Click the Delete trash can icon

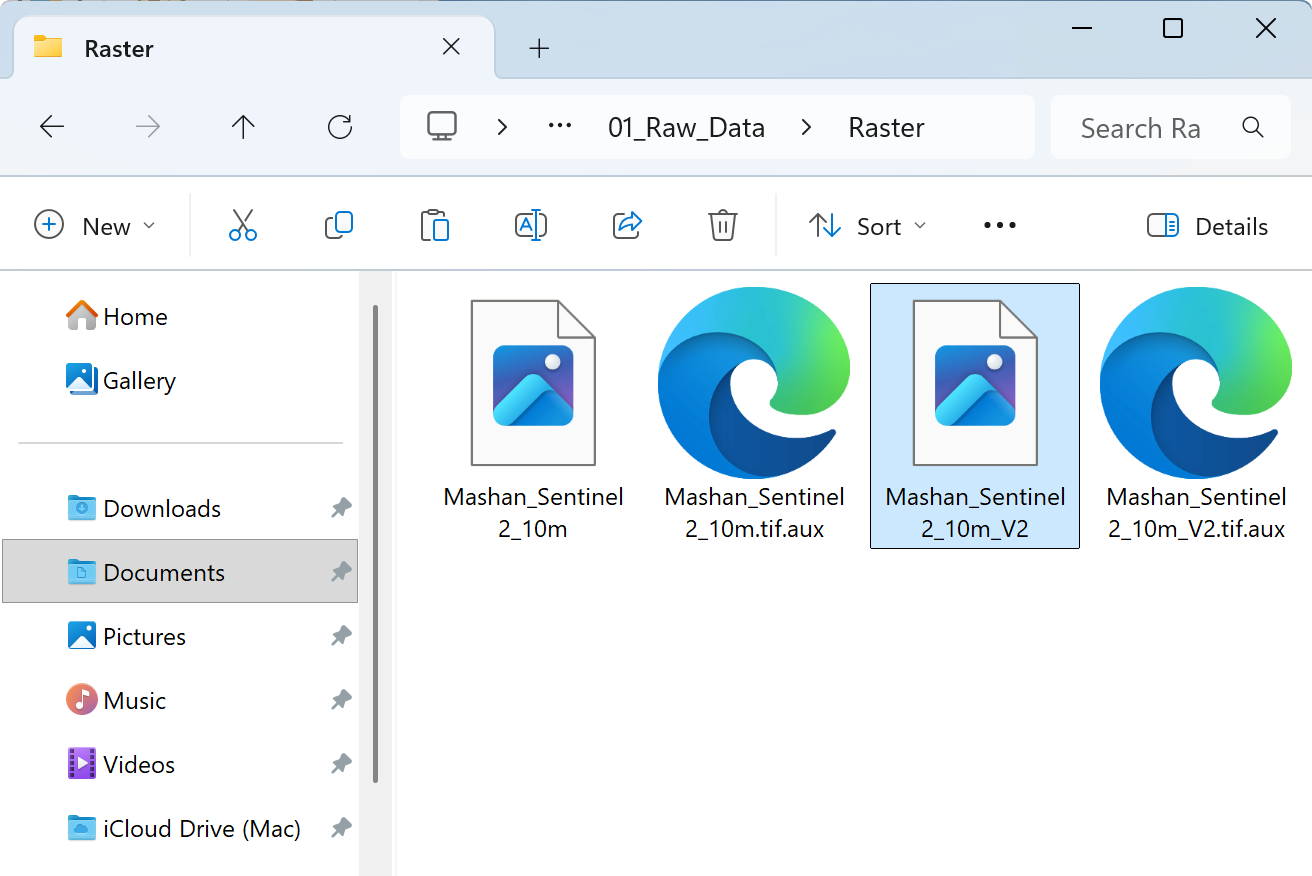coord(723,226)
